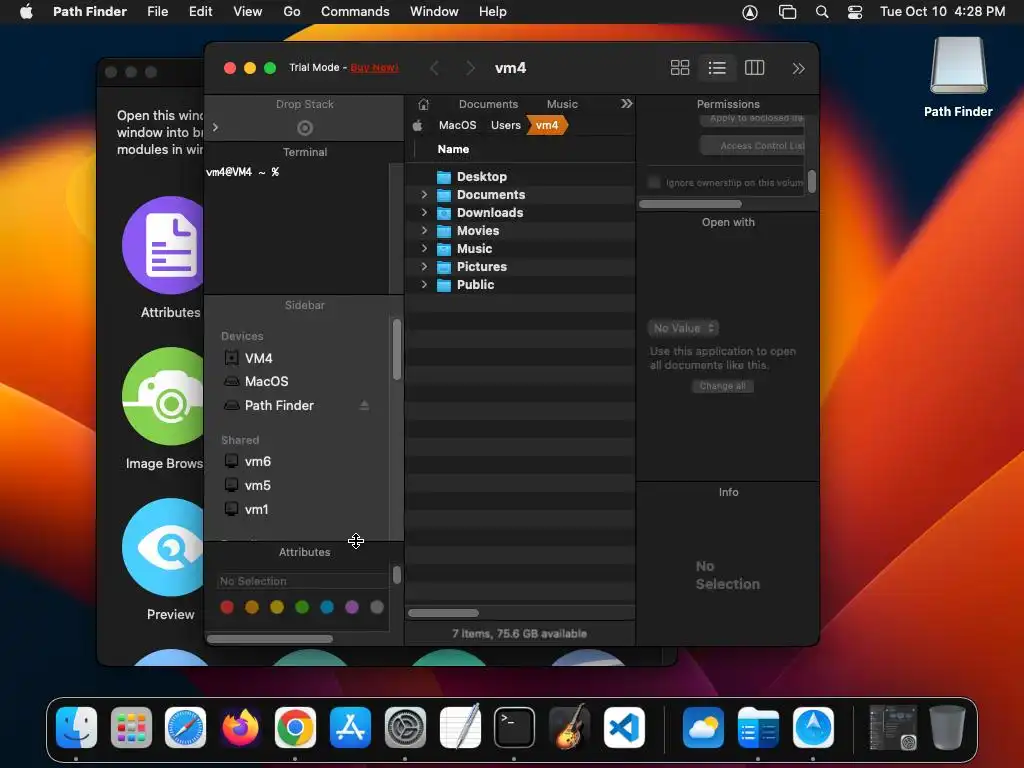Go to MacOS in path bar
1024x768 pixels.
click(458, 125)
